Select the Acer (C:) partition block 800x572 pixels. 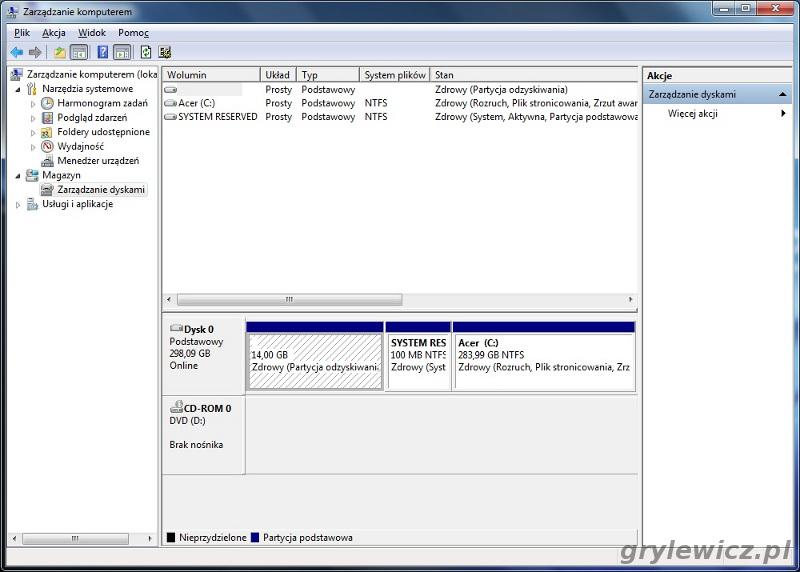click(544, 361)
